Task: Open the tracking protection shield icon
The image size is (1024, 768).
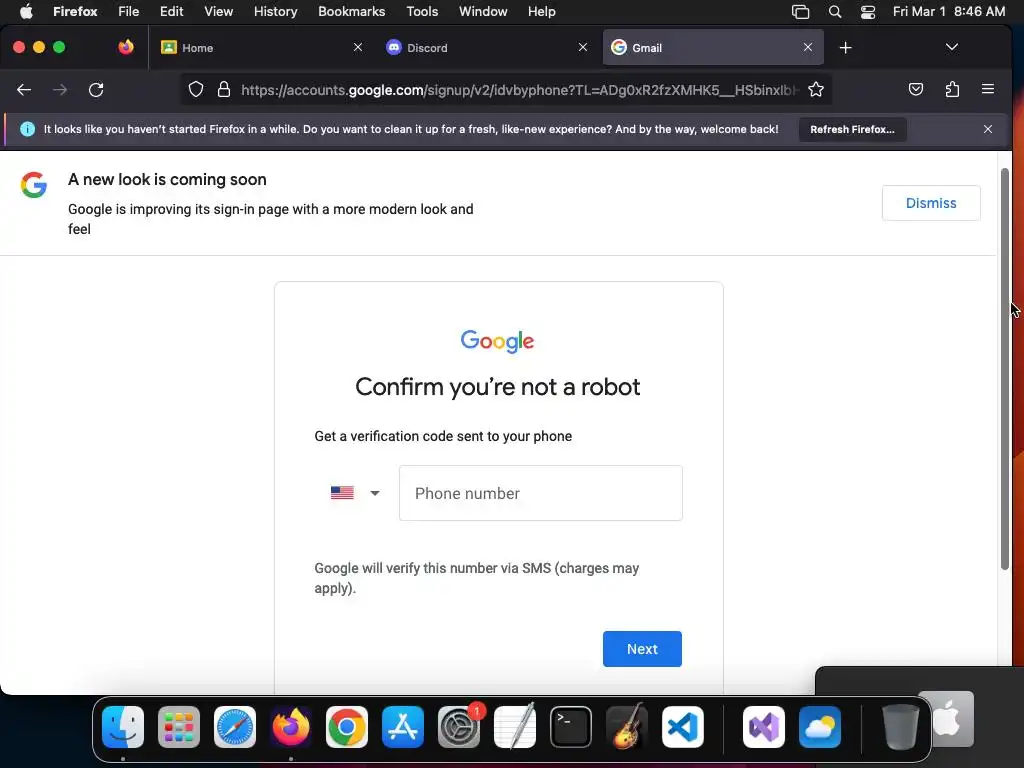Action: point(196,89)
